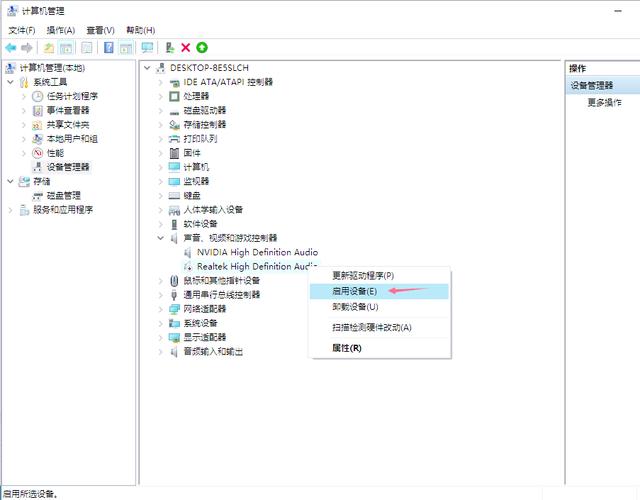This screenshot has width=640, height=500.
Task: Expand the 任务计划程序 node
Action: click(24, 96)
